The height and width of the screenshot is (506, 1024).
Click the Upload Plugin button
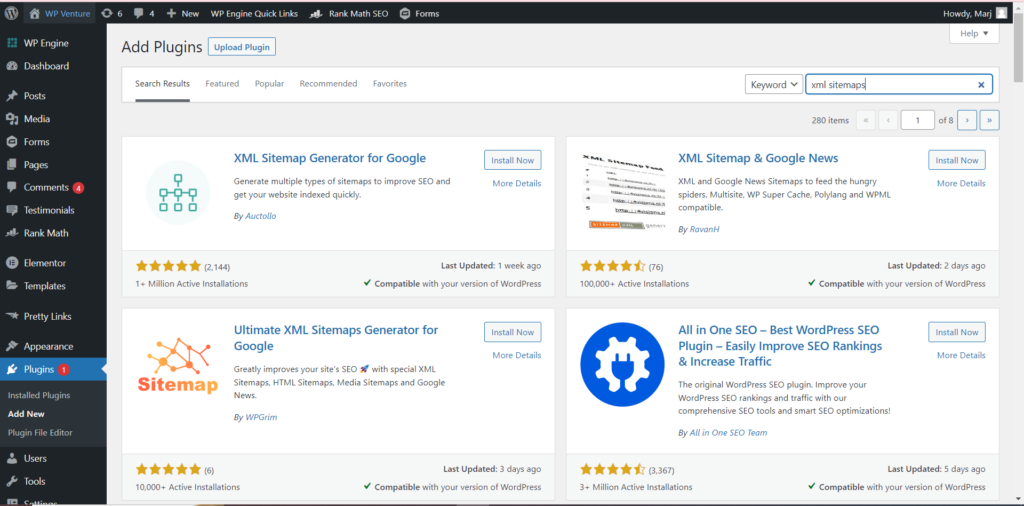point(242,47)
